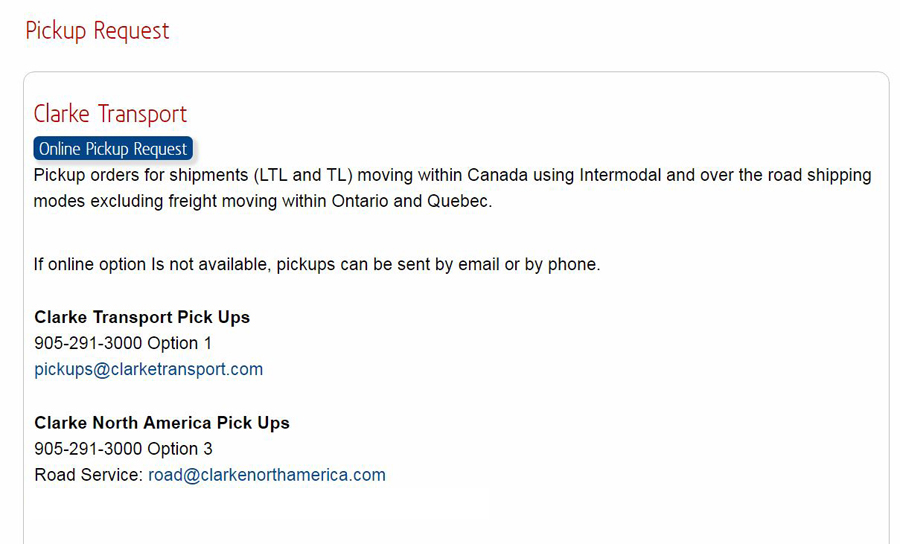Image resolution: width=900 pixels, height=544 pixels.
Task: Click the words modes excluding freight
Action: coord(125,201)
